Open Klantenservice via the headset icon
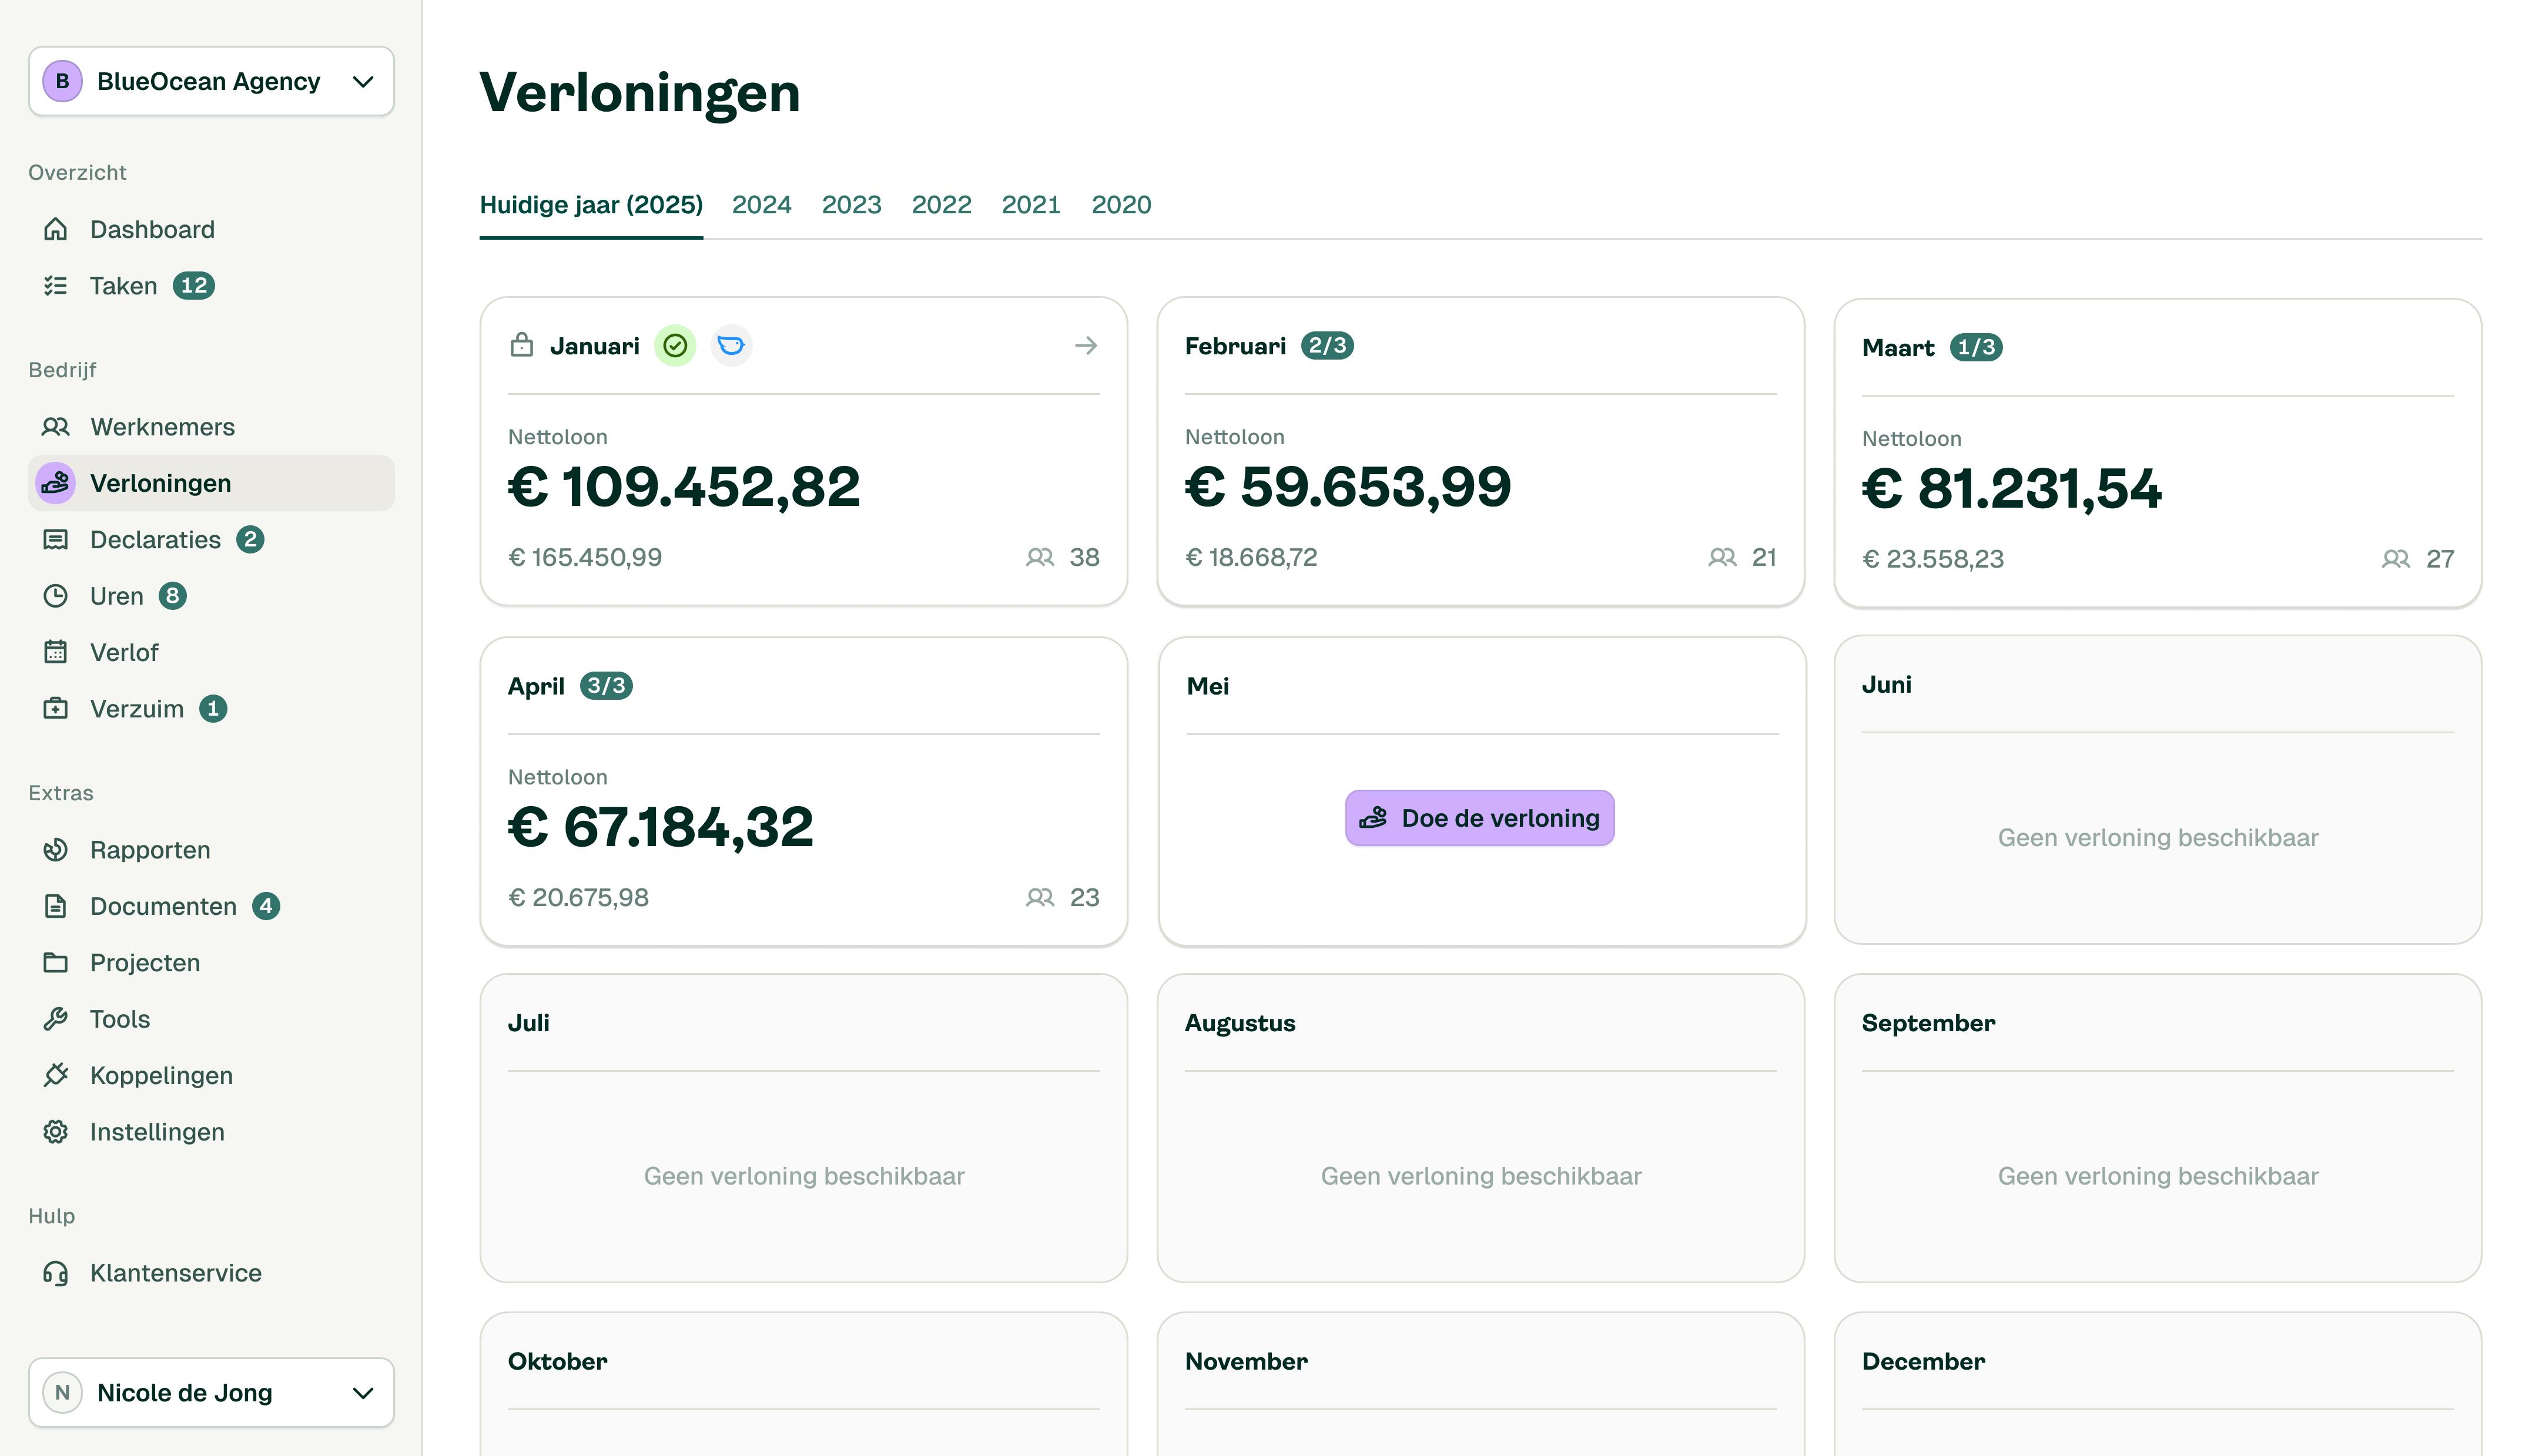Screen dimensions: 2539x1456 (x=56, y=1272)
